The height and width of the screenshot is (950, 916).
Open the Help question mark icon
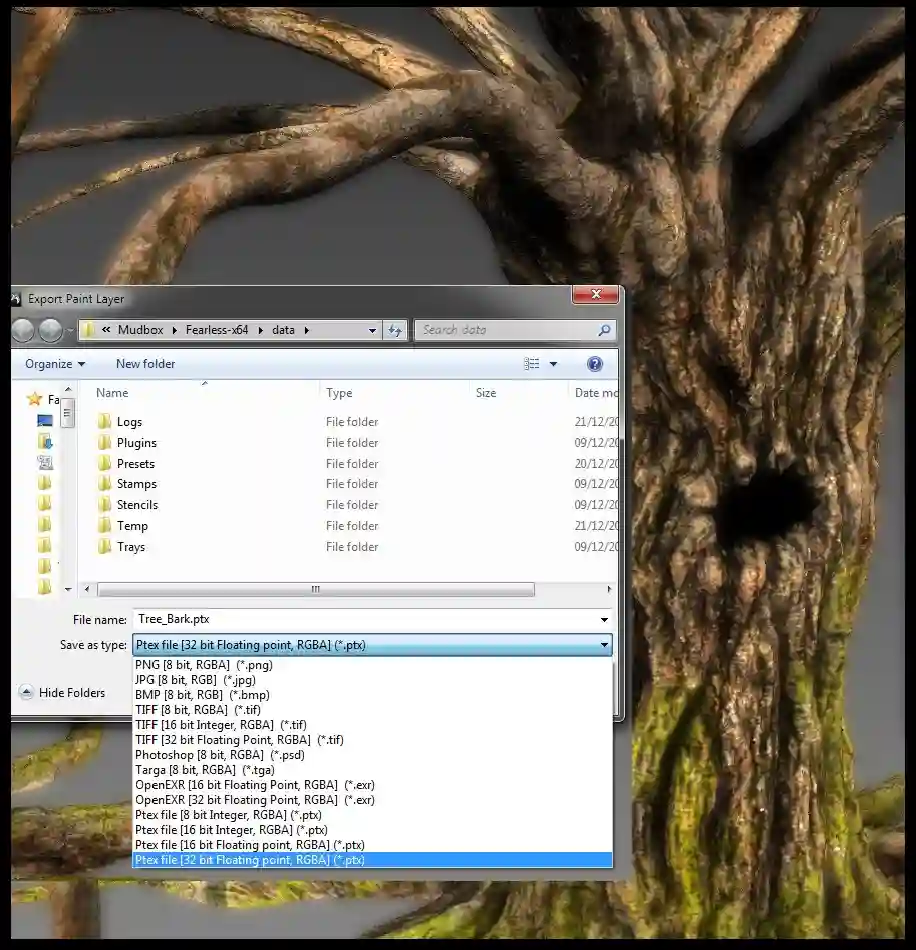point(595,364)
